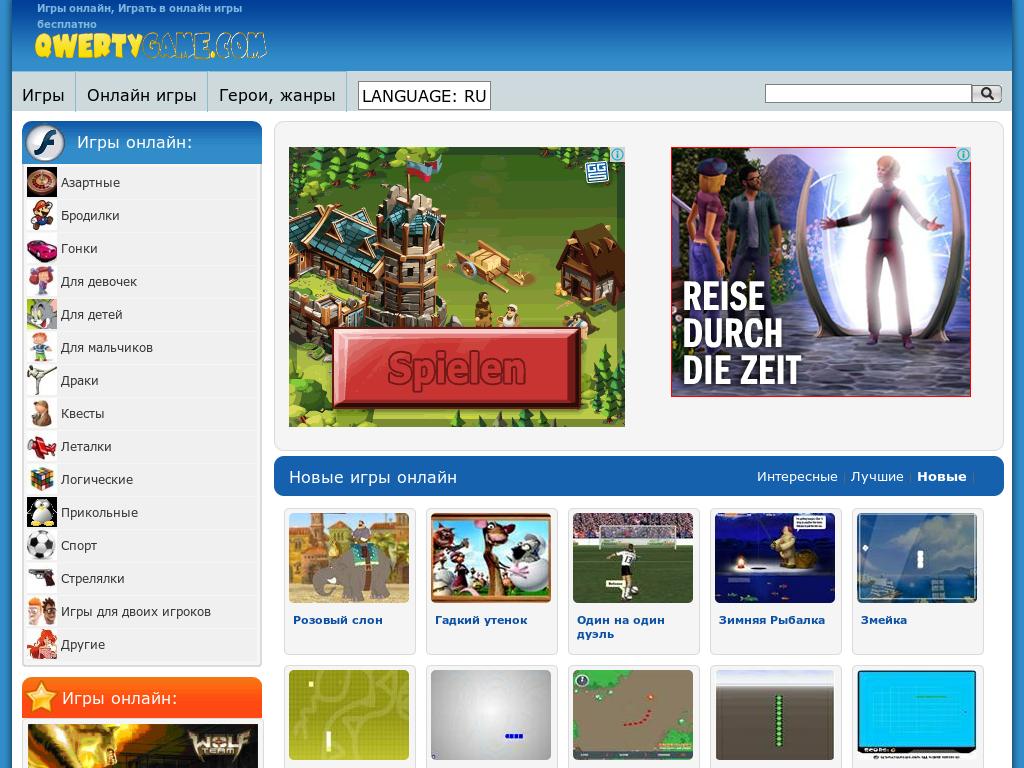Open the Азартные category link

[90, 183]
